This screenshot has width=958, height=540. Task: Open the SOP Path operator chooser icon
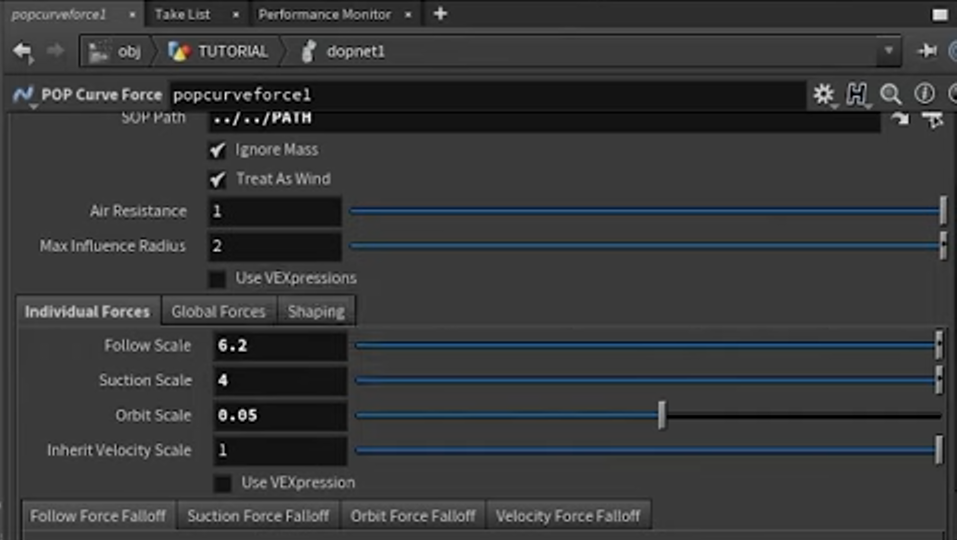[x=933, y=120]
